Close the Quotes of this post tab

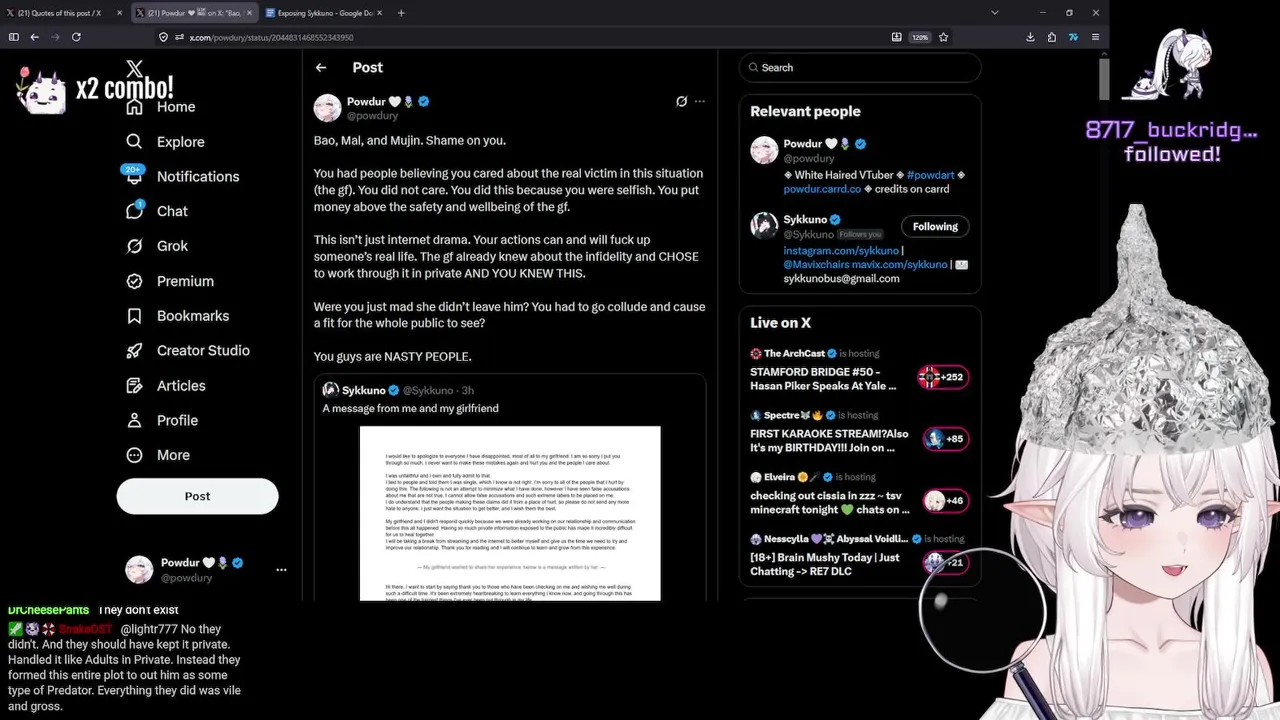coord(119,13)
